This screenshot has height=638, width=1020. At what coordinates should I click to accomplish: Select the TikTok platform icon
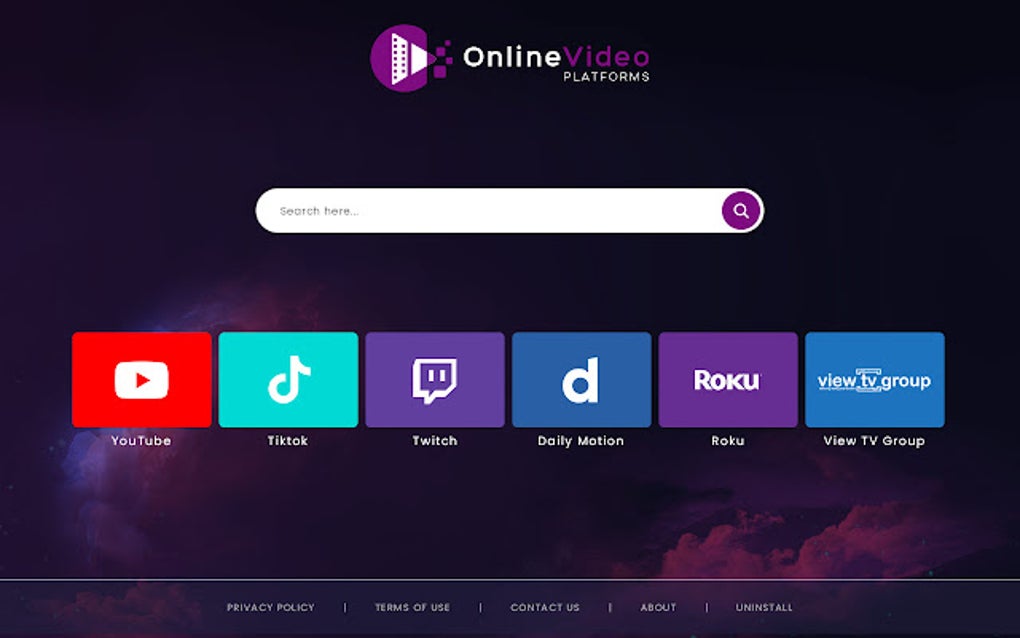[288, 378]
